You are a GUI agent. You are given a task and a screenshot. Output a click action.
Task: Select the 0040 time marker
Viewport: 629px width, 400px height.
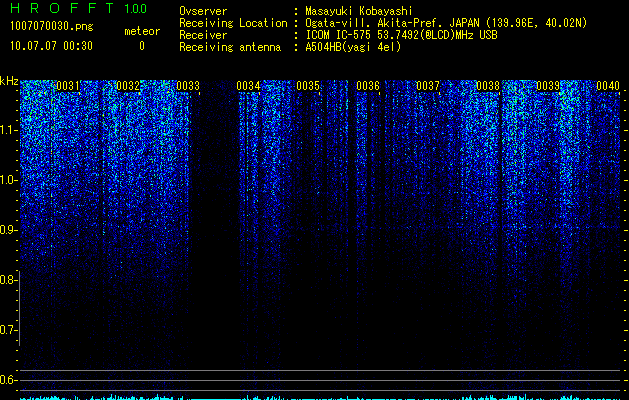(x=608, y=86)
